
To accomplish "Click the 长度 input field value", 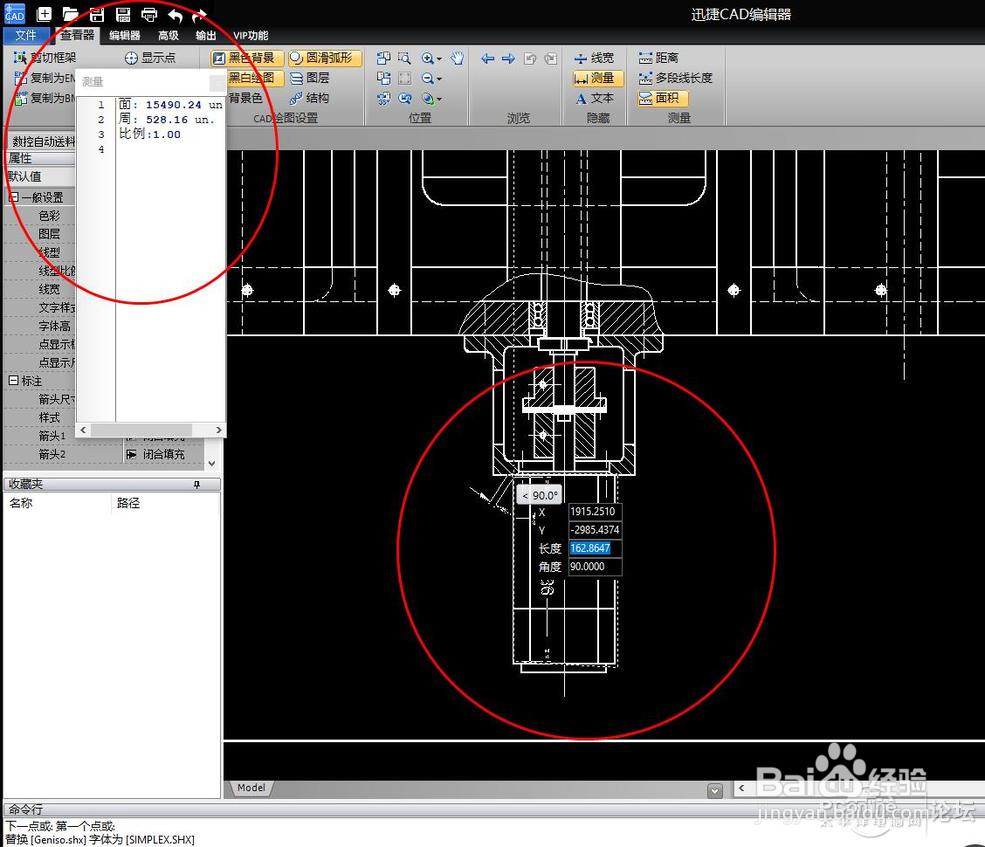I will (x=595, y=548).
